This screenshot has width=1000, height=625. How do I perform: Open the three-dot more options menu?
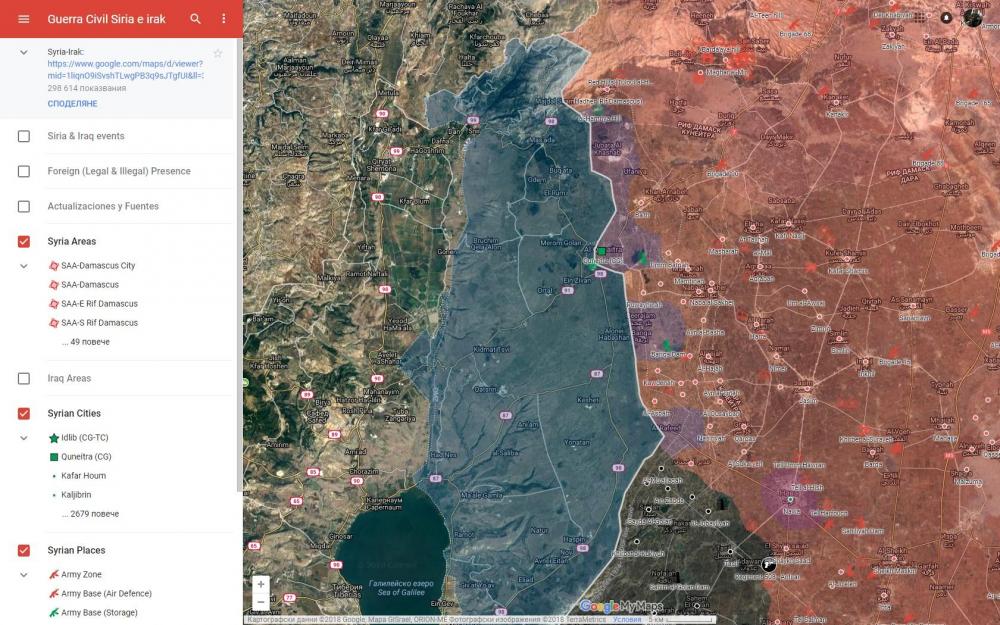[x=223, y=19]
